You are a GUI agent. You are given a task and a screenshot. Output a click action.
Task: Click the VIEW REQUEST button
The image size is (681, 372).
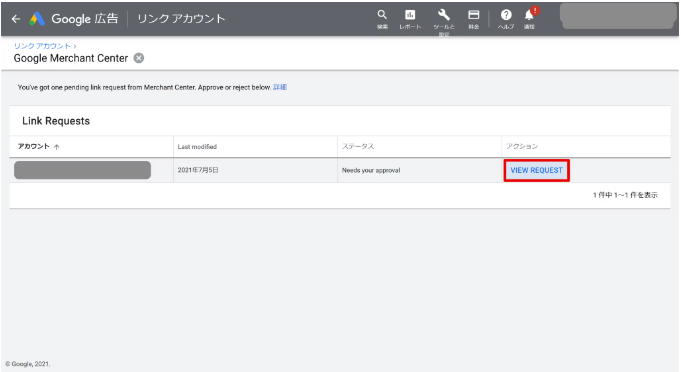[x=536, y=170]
